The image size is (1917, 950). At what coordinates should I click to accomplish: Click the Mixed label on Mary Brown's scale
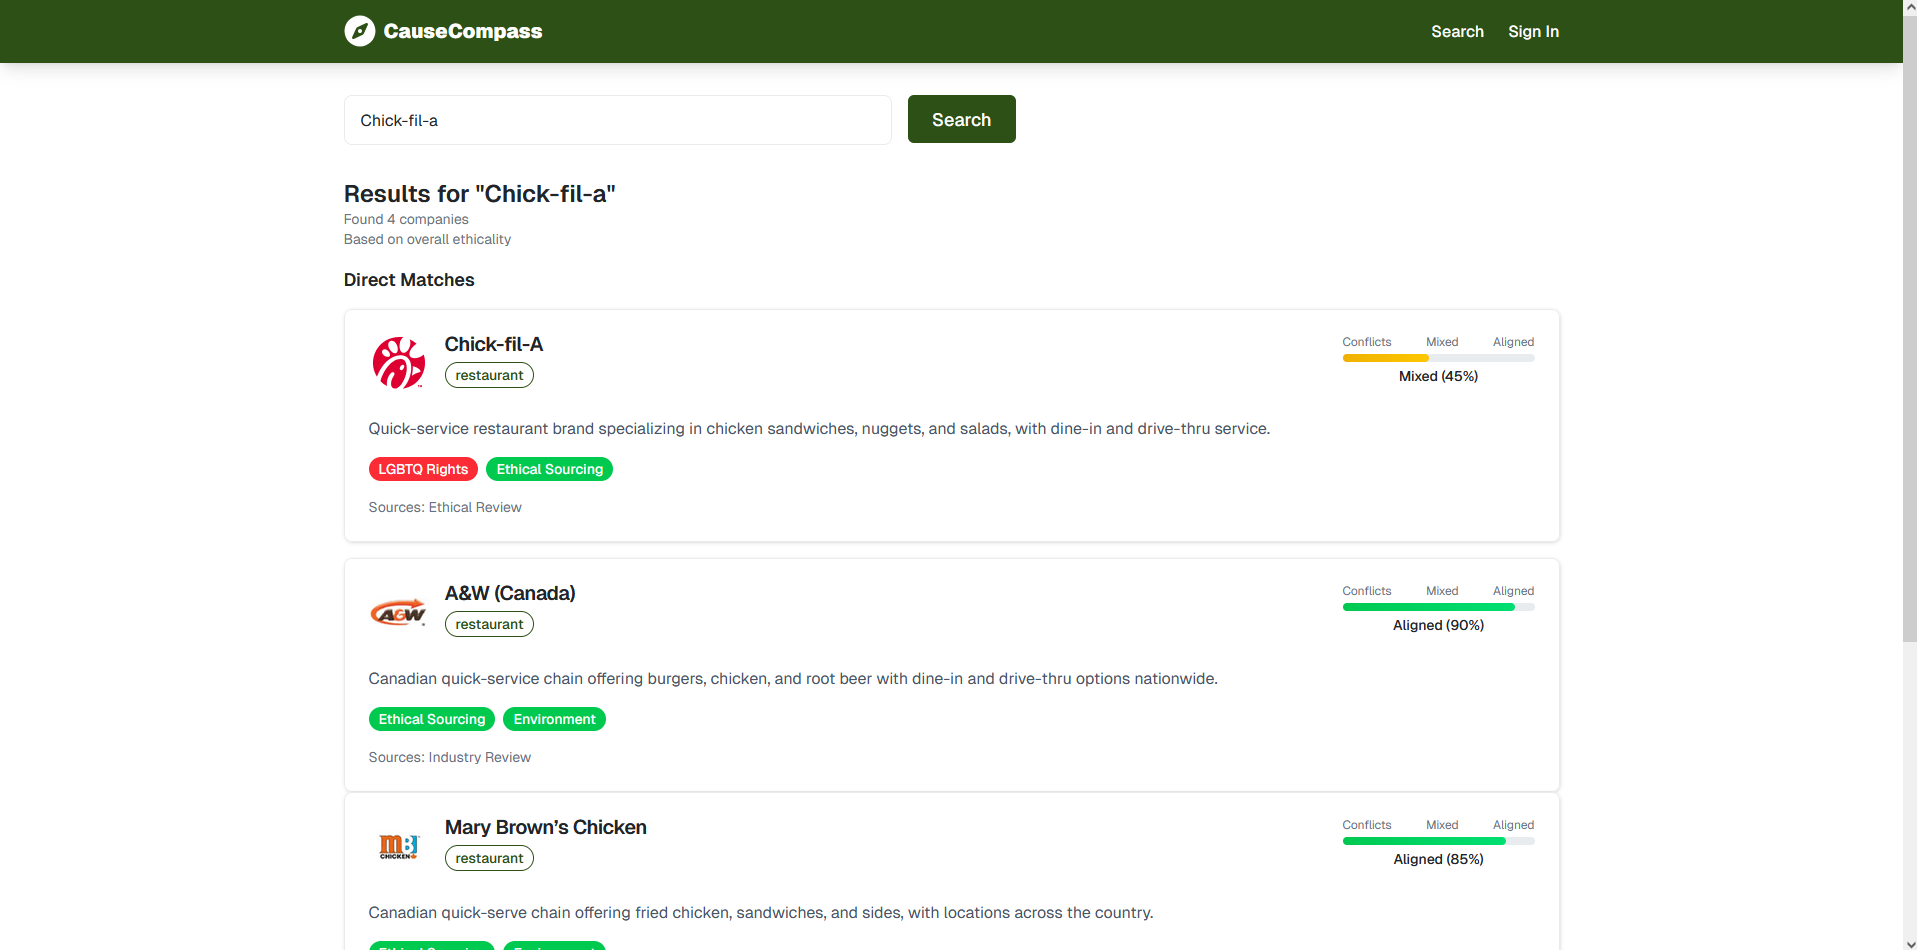(x=1442, y=825)
